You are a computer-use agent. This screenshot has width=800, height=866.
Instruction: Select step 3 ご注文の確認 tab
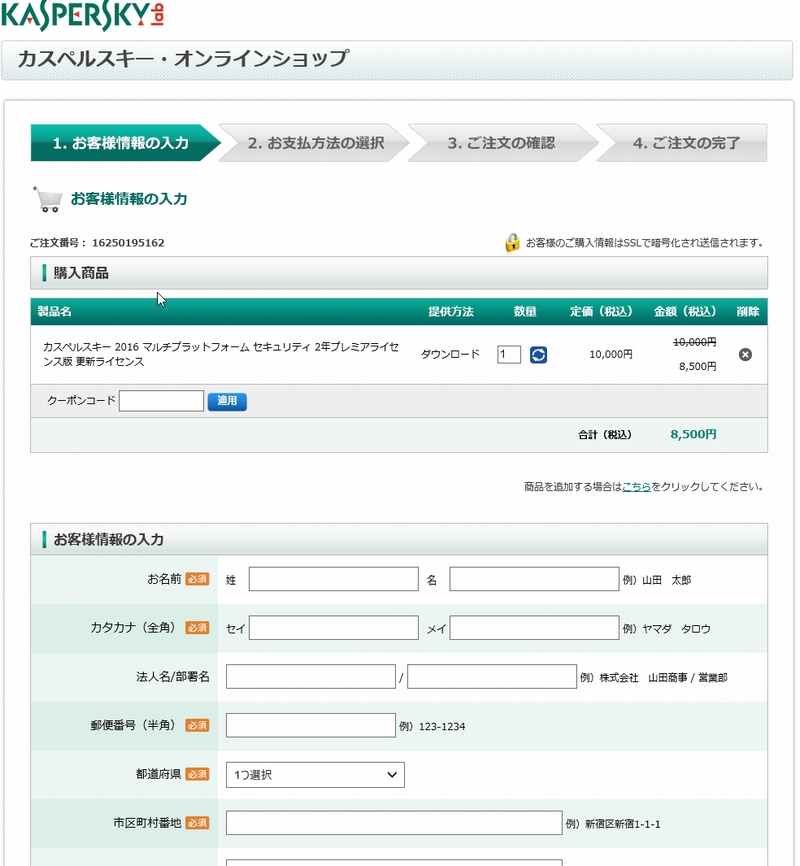tap(502, 143)
